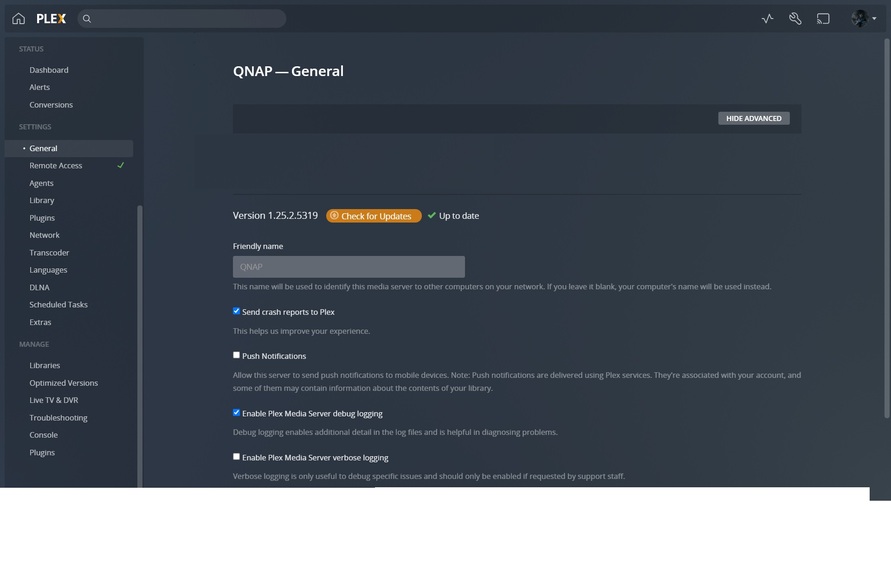Enable Push Notifications checkbox
Screen dimensions: 891x561
(x=236, y=355)
